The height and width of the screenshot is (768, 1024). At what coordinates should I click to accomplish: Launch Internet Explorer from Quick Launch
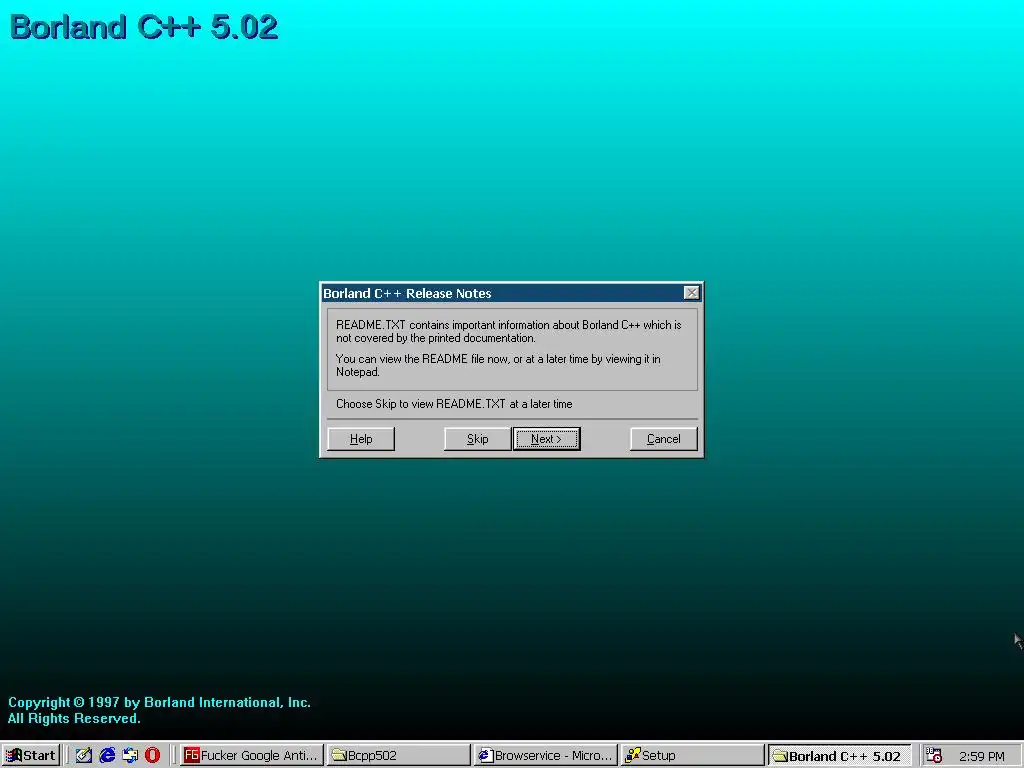[x=107, y=756]
